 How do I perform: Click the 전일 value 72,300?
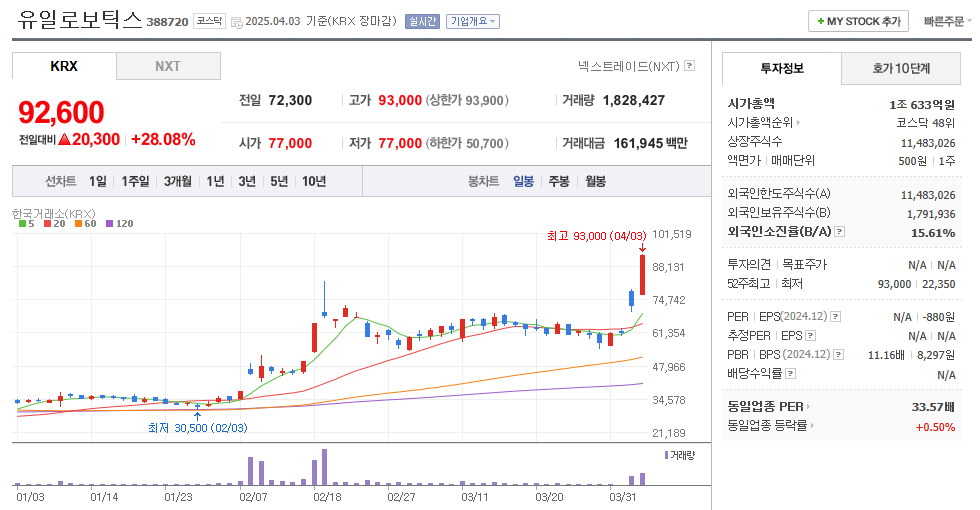290,101
